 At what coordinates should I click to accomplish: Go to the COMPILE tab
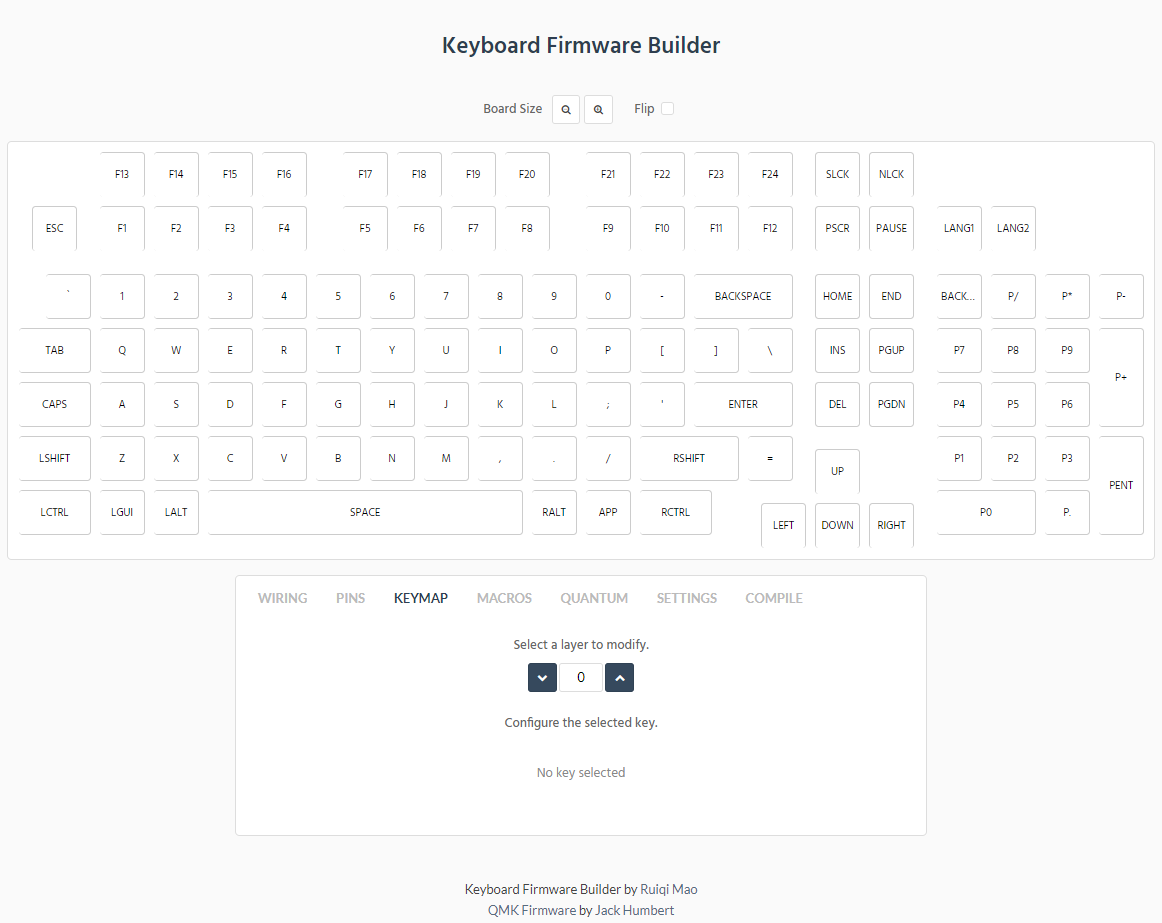coord(774,598)
